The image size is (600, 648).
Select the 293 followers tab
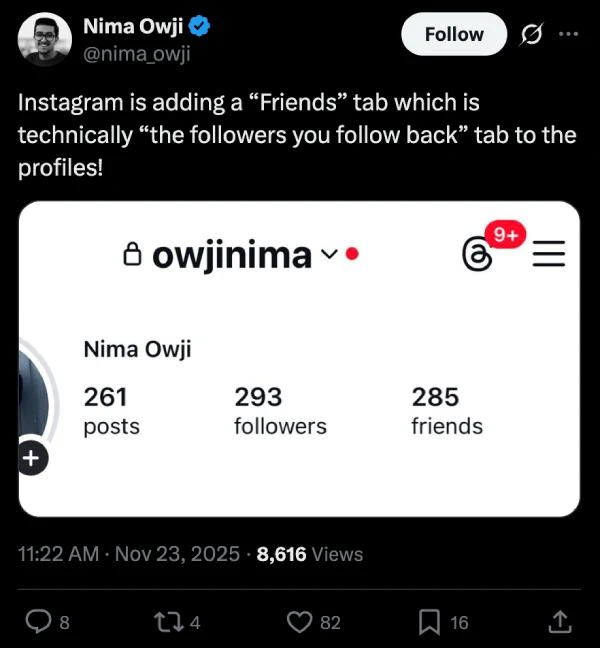(280, 411)
